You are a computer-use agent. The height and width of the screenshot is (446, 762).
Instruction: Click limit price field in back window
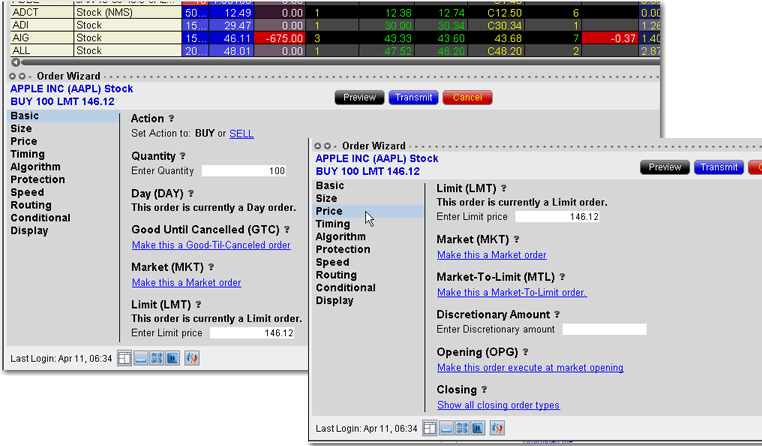tap(252, 333)
